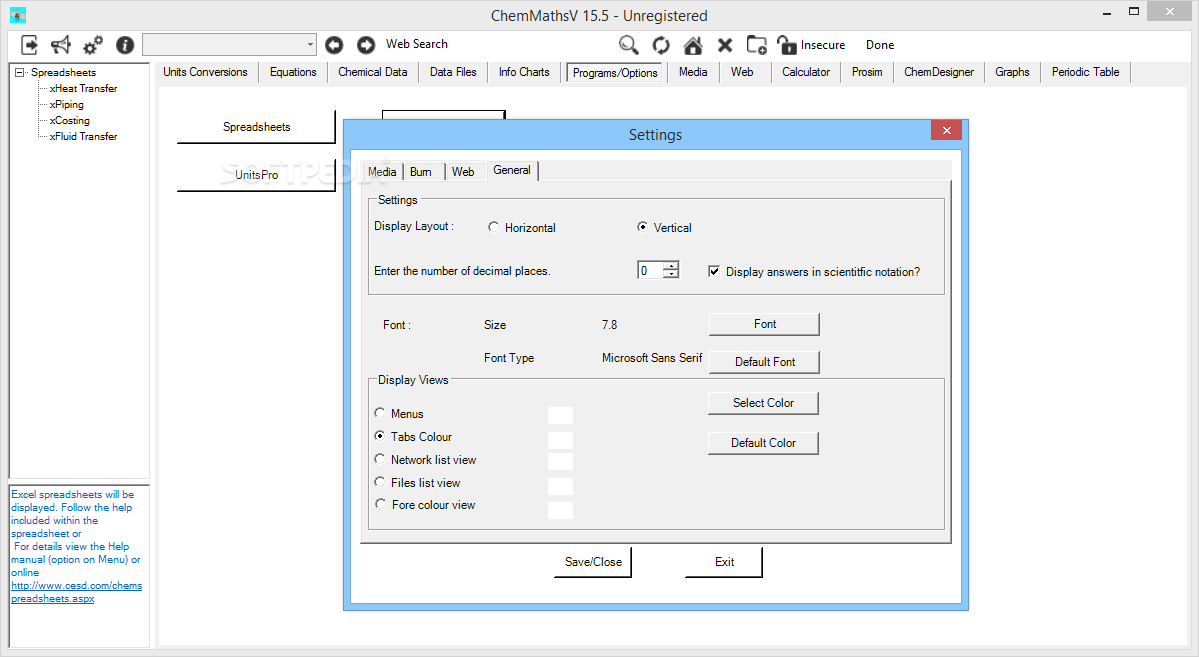The height and width of the screenshot is (657, 1199).
Task: Select xCosting in the tree
Action: tap(70, 121)
